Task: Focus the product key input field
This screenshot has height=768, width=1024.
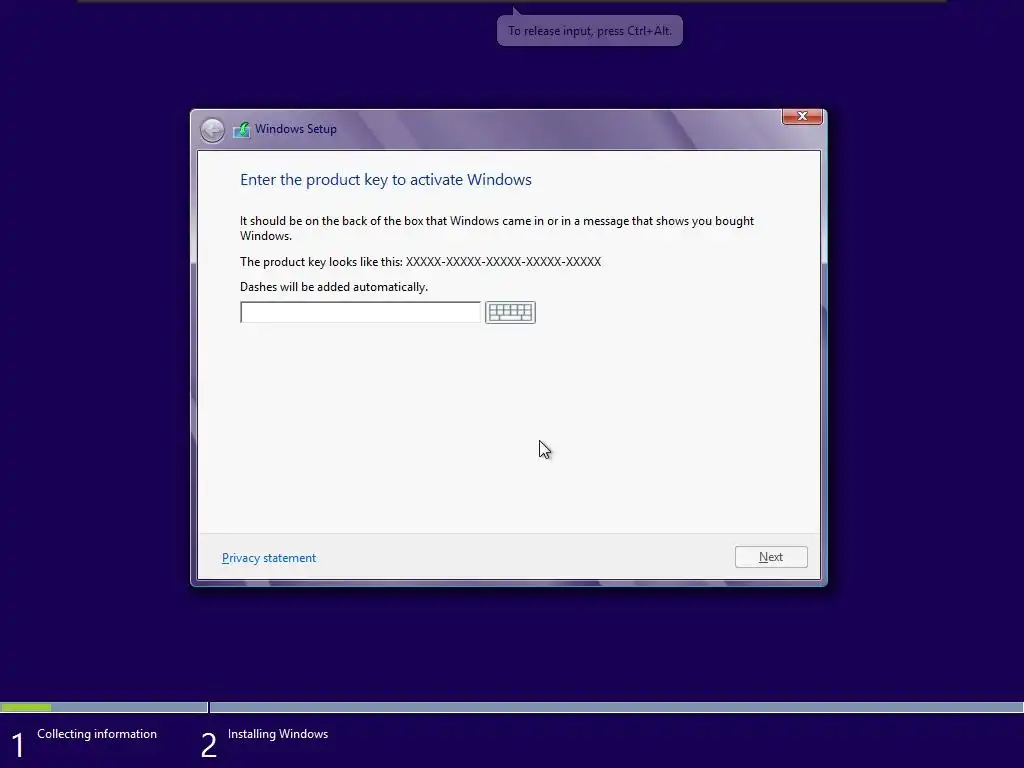Action: tap(360, 312)
